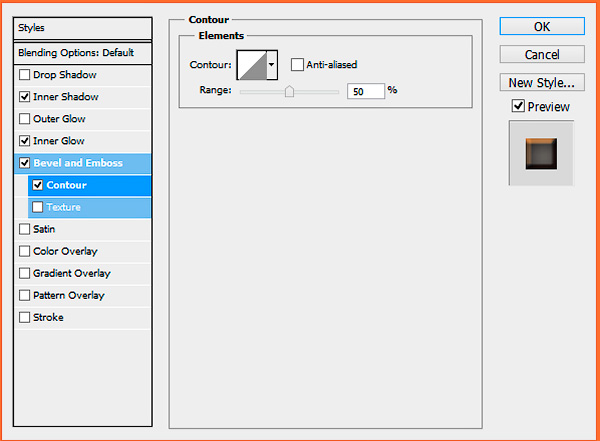Open the contour picker dropdown arrow
Viewport: 600px width, 441px height.
272,65
